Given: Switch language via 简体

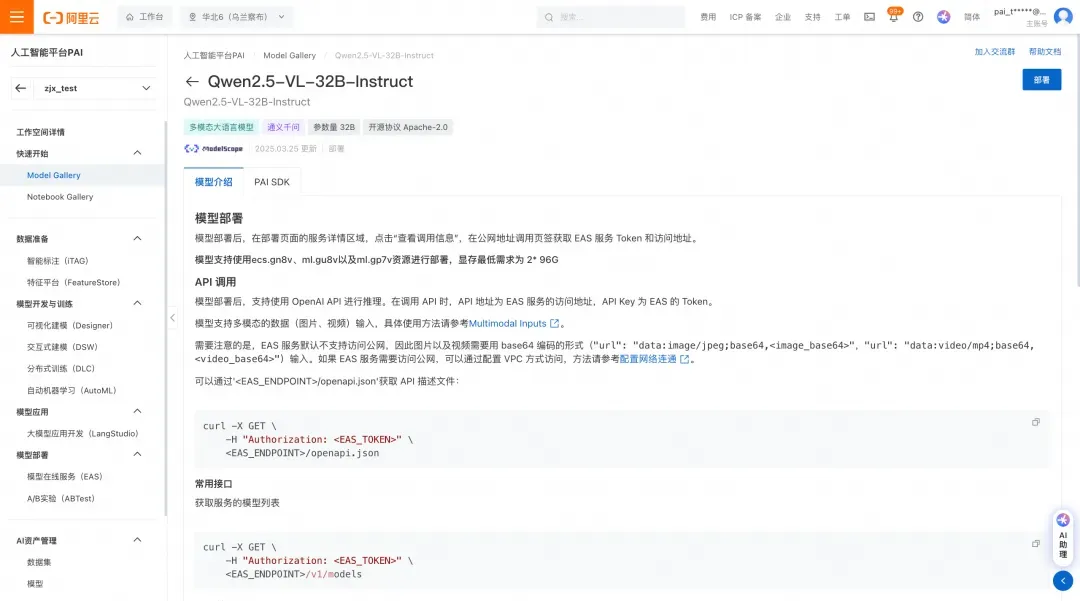Looking at the screenshot, I should pos(972,17).
